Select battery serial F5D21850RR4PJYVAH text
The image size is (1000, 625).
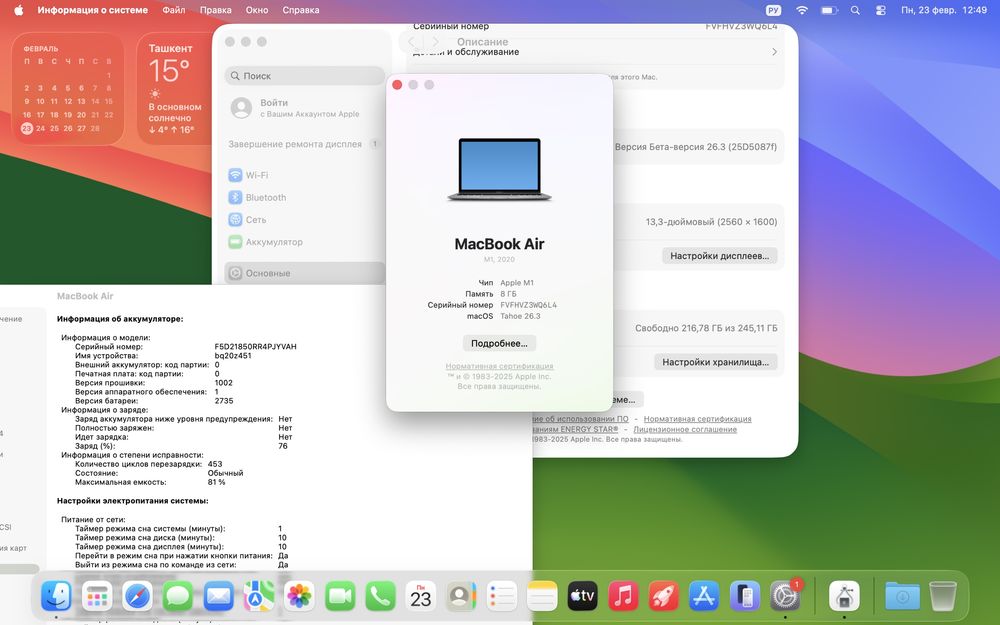click(x=255, y=346)
